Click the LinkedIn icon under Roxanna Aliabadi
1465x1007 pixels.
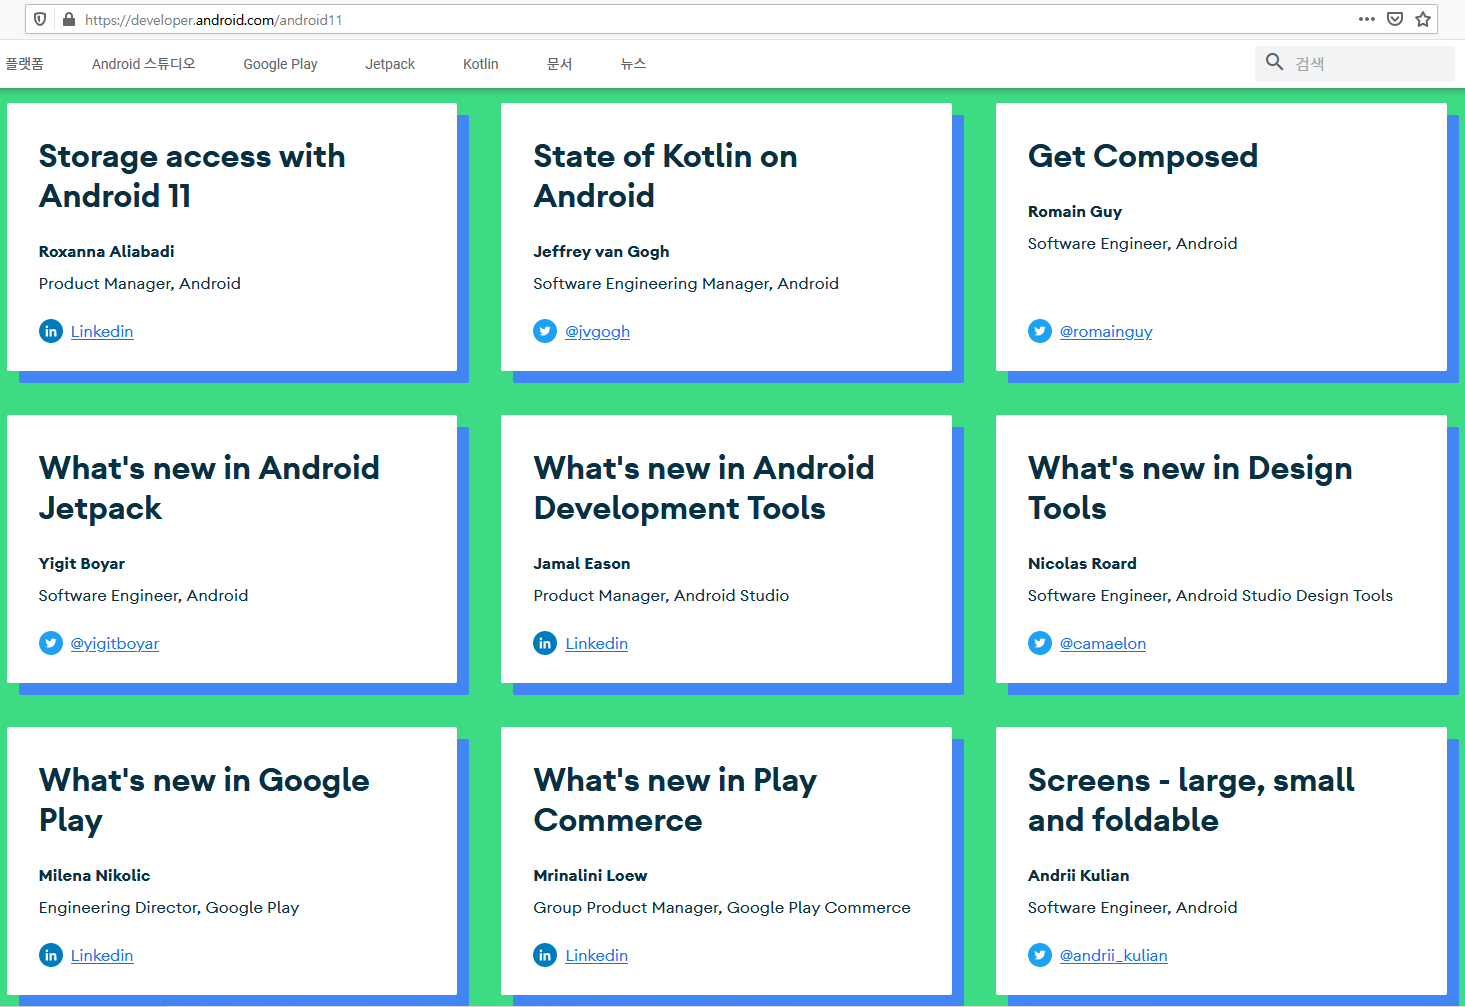coord(51,331)
